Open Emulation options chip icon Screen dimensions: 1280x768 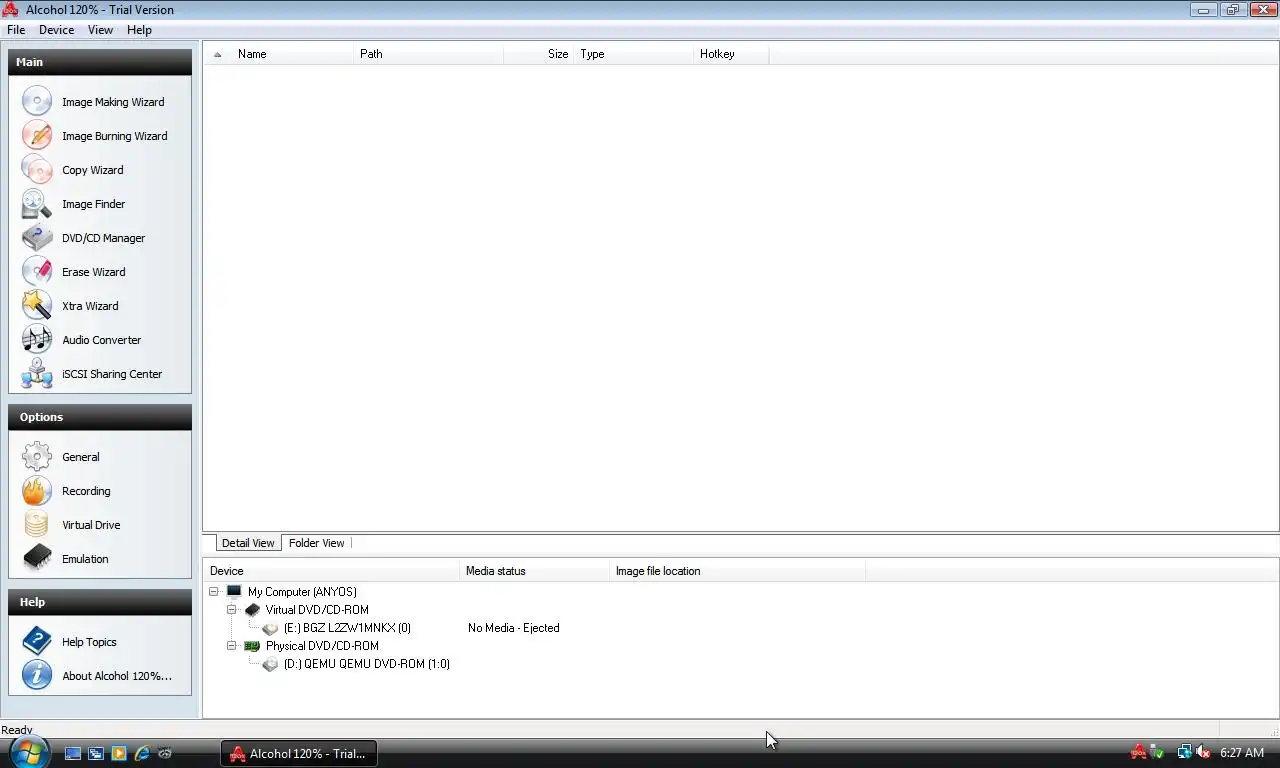37,559
